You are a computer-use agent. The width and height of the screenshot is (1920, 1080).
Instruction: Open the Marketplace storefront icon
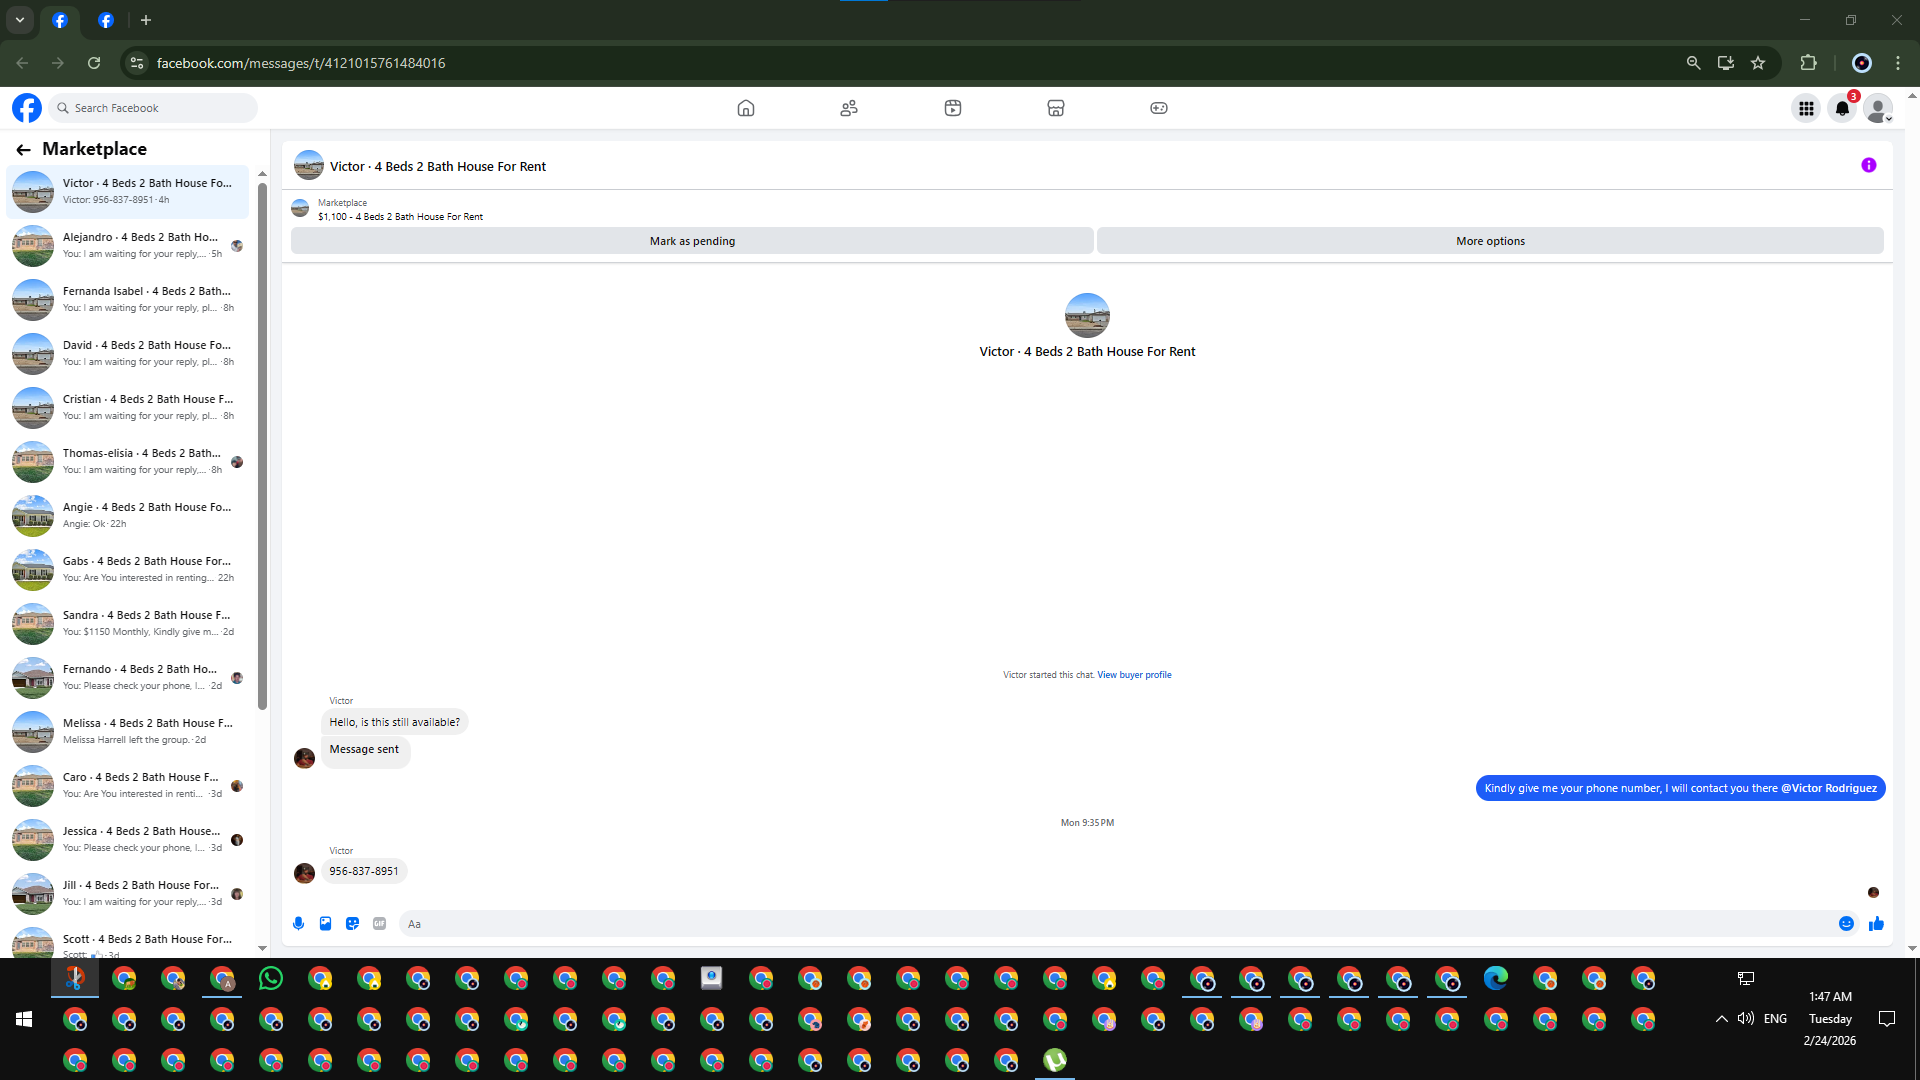[x=1055, y=108]
